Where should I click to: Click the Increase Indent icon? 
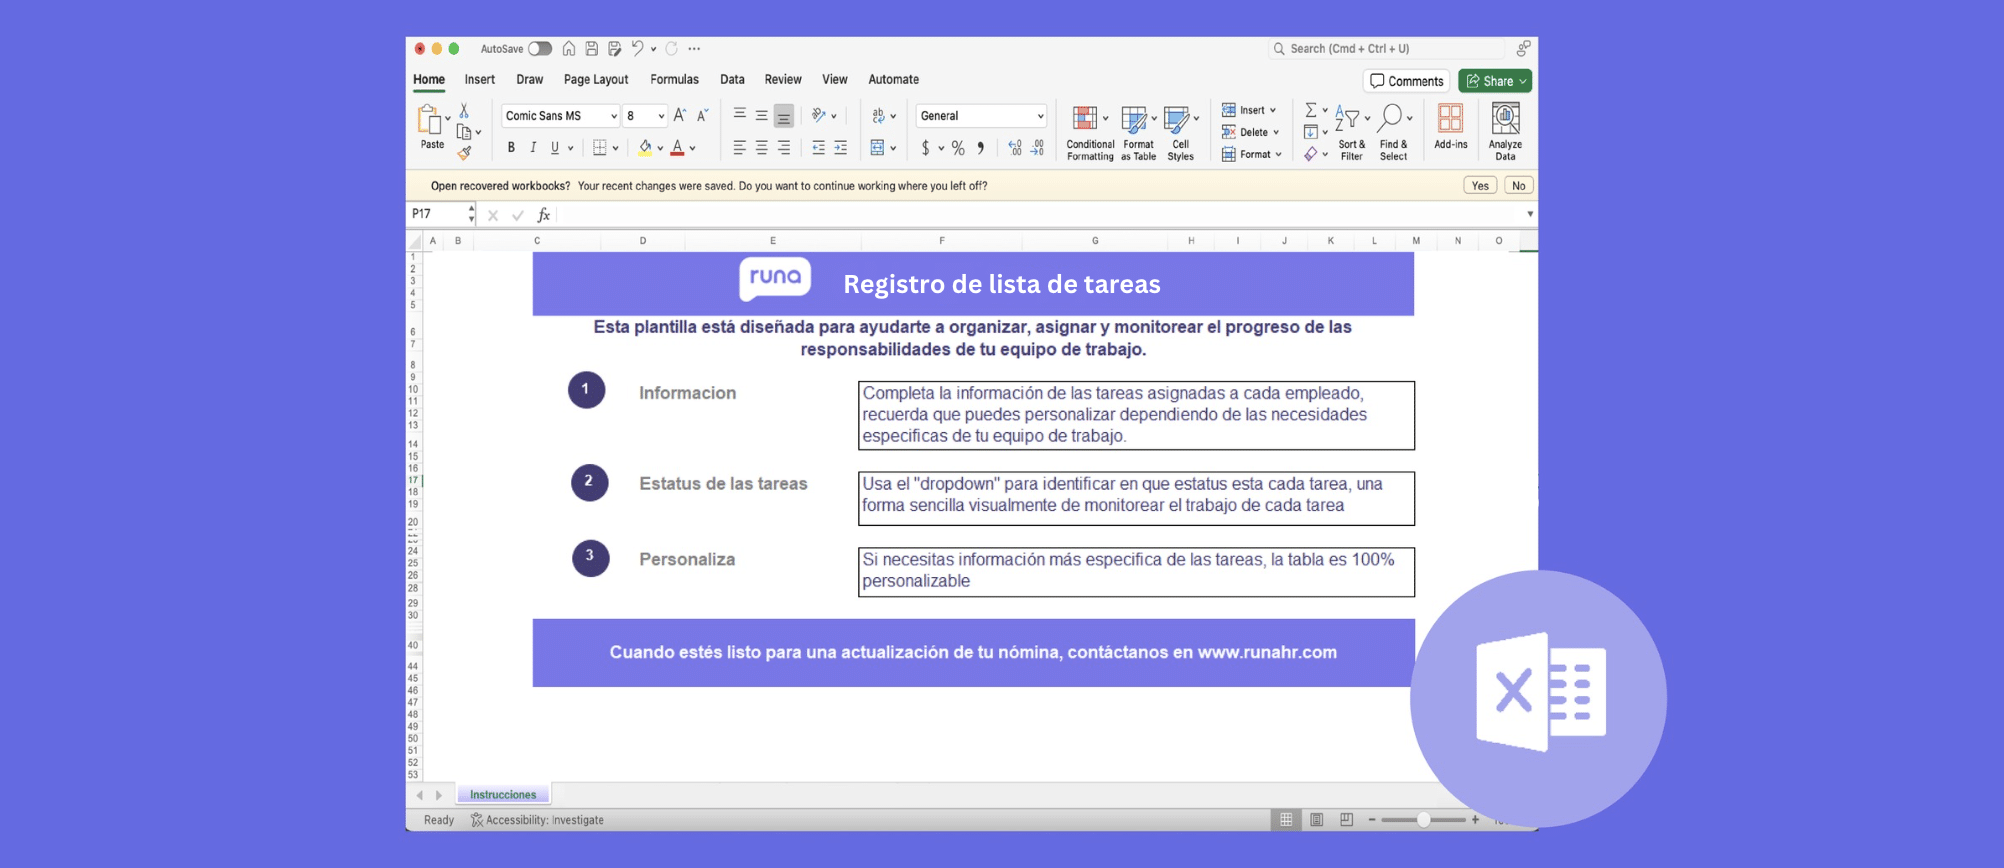pyautogui.click(x=841, y=148)
